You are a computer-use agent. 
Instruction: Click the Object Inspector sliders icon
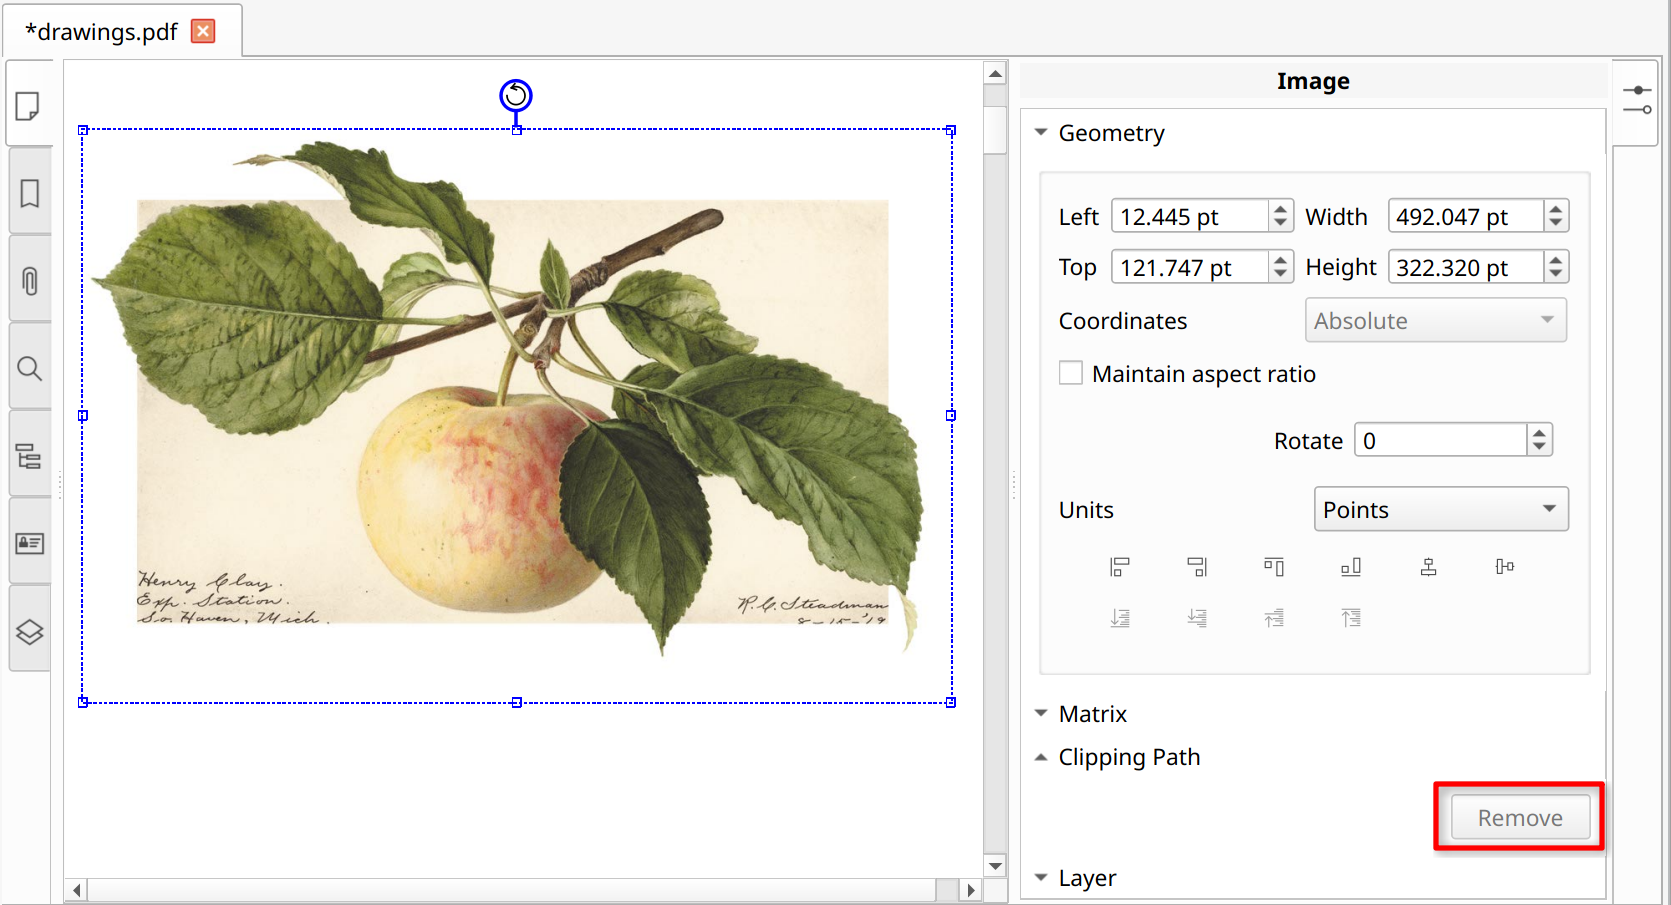click(1637, 100)
